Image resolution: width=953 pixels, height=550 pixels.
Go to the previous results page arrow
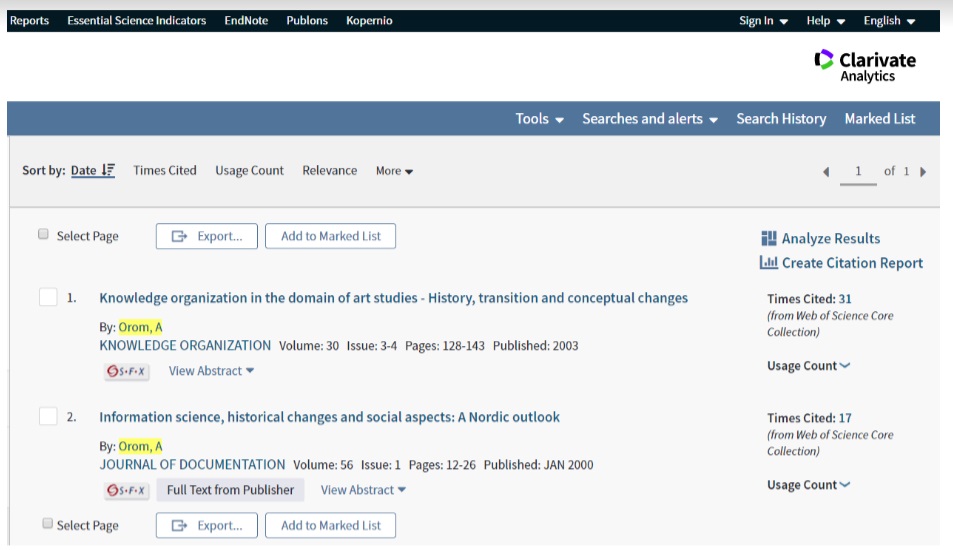[826, 171]
